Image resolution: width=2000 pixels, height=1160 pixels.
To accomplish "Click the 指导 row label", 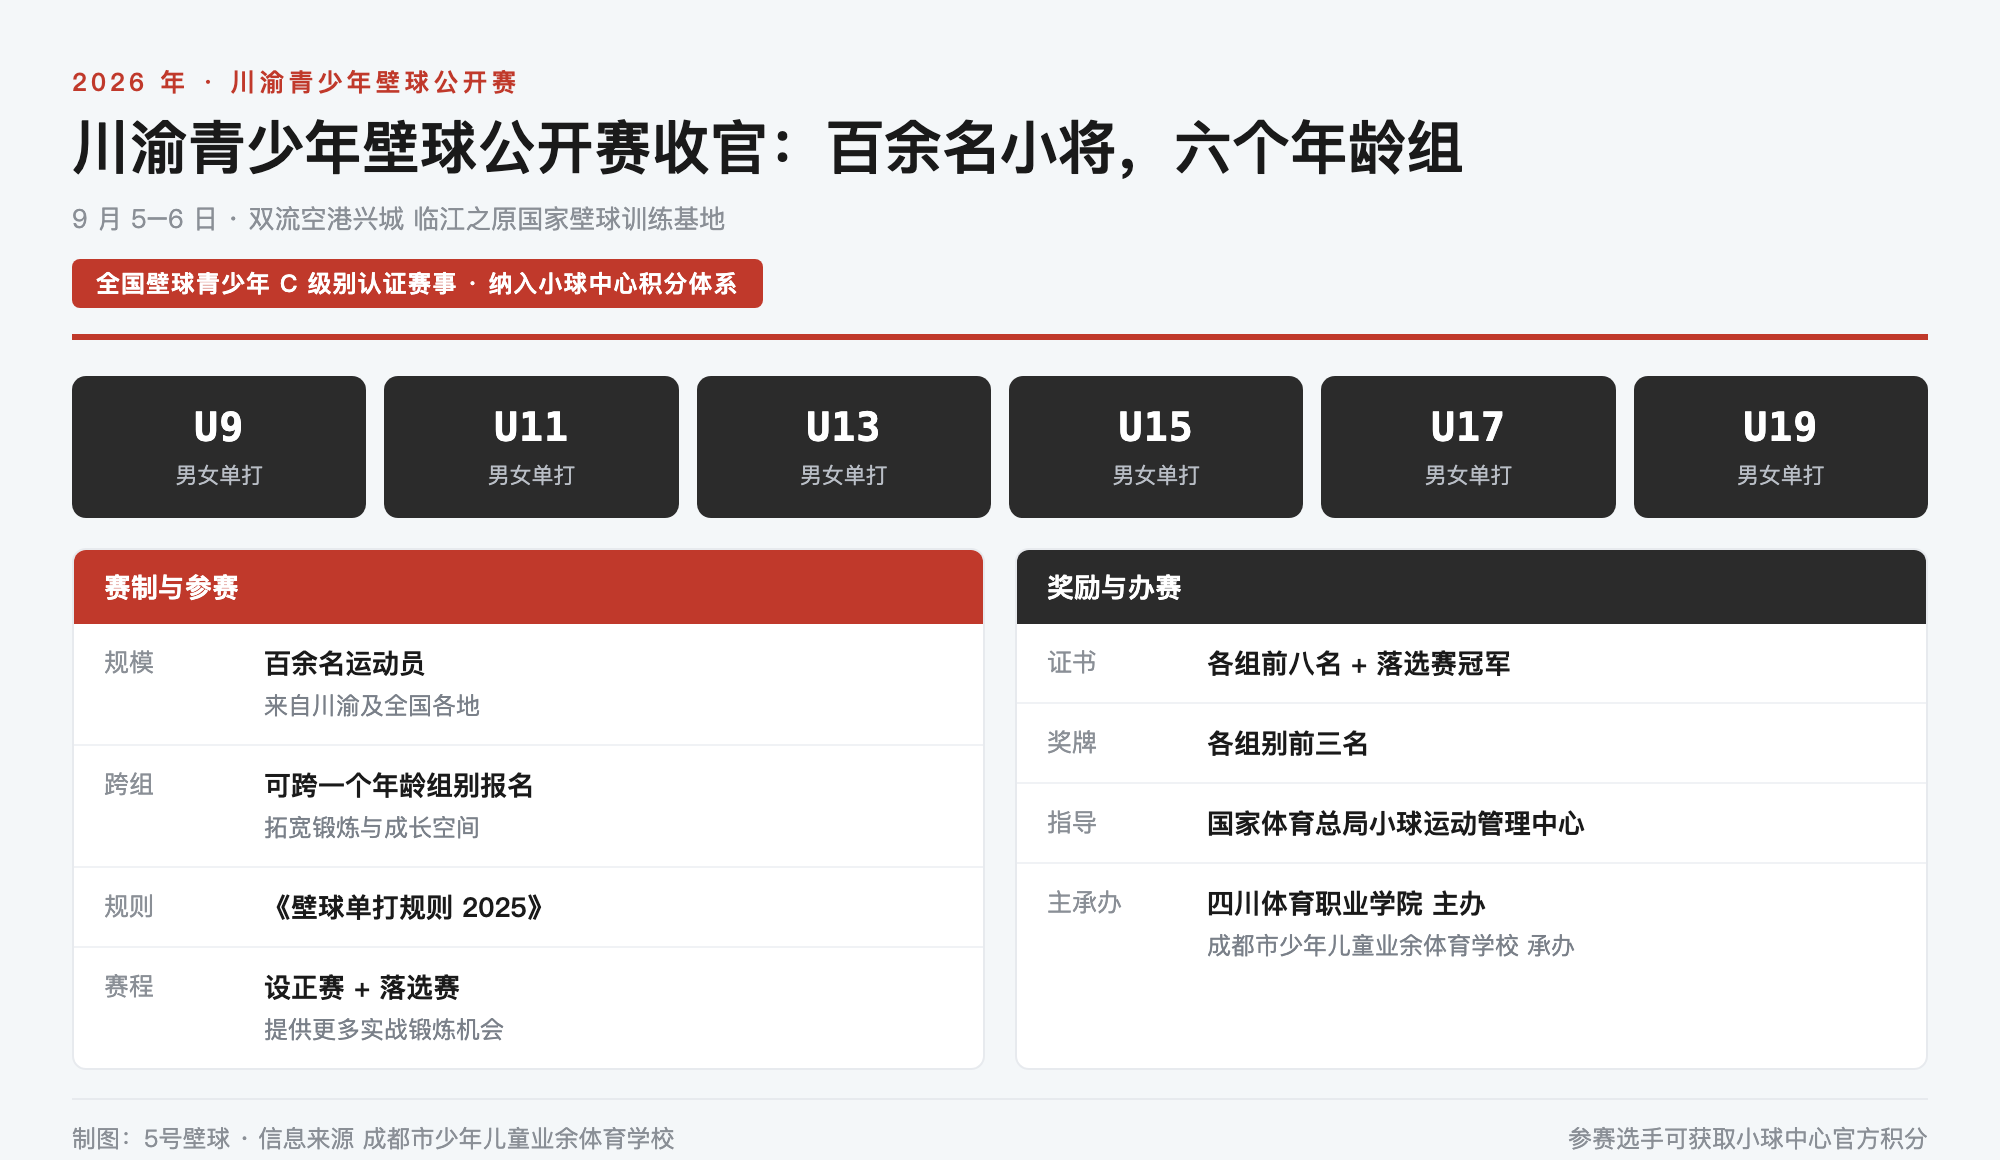I will pos(1072,823).
